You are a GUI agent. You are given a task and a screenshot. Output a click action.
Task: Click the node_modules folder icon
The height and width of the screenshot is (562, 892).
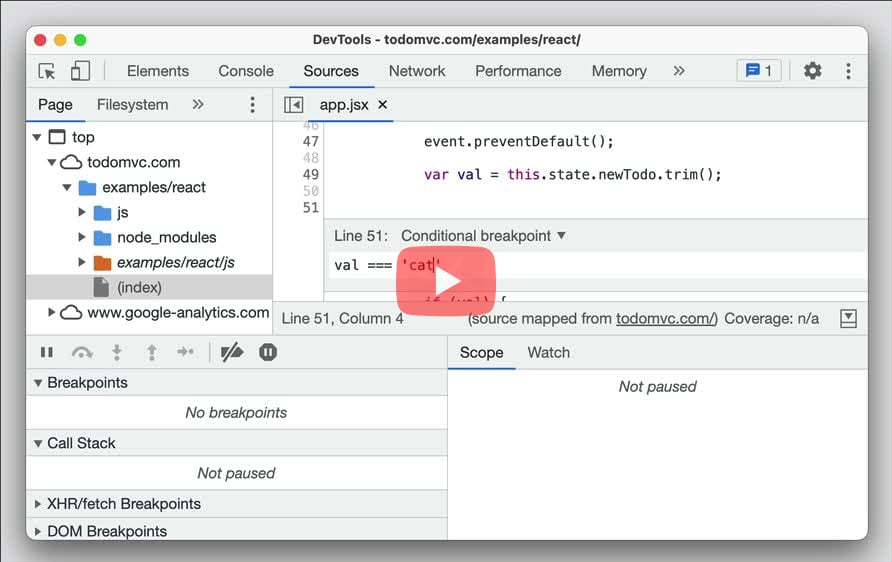coord(102,238)
